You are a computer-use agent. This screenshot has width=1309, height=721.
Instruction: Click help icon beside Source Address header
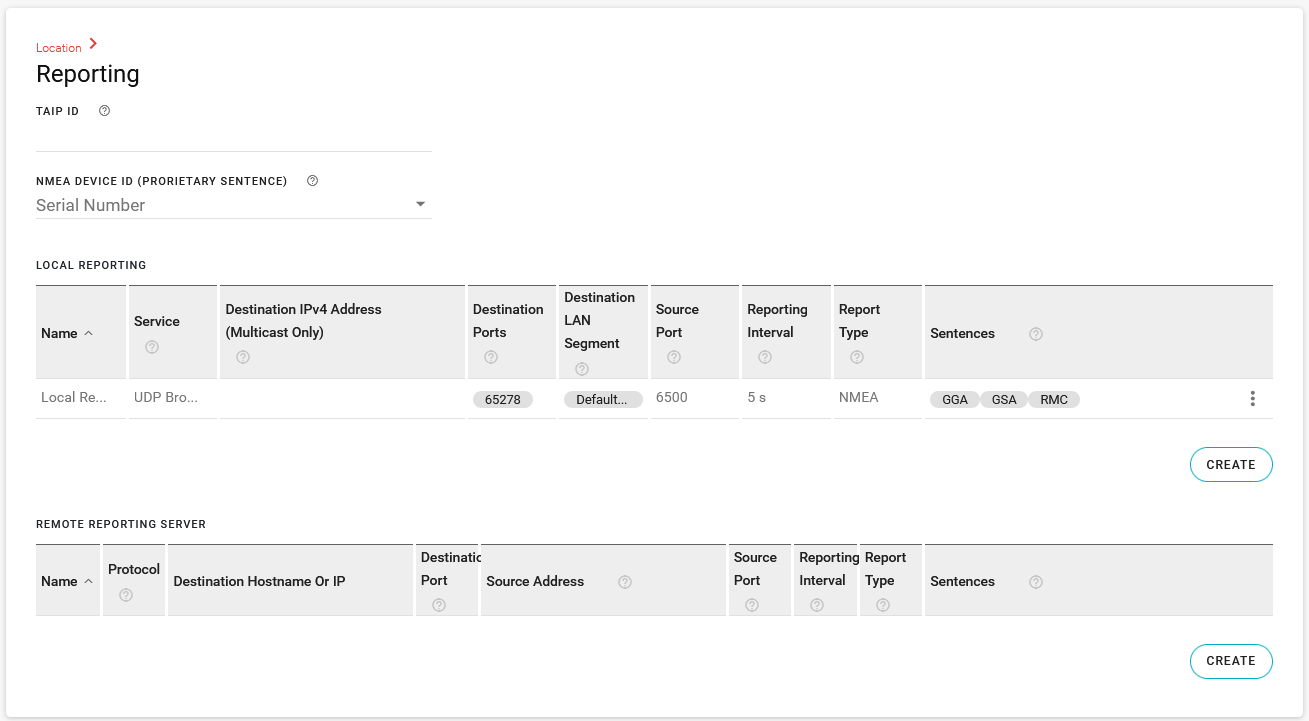(625, 582)
